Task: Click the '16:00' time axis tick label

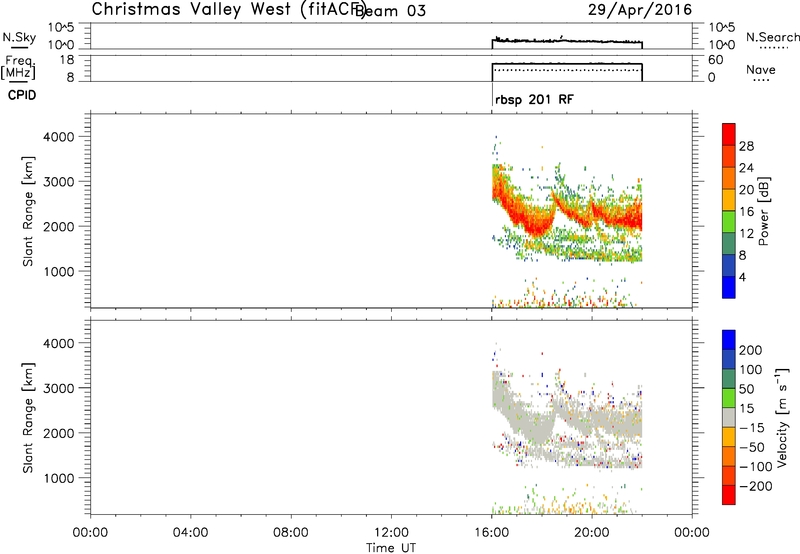Action: pos(491,533)
